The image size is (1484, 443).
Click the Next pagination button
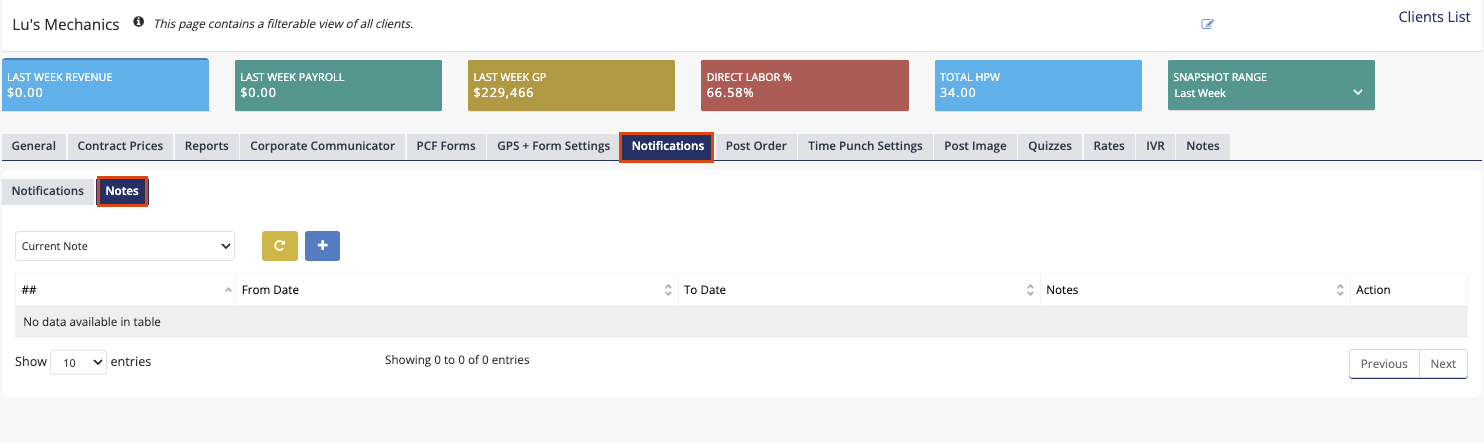point(1442,364)
